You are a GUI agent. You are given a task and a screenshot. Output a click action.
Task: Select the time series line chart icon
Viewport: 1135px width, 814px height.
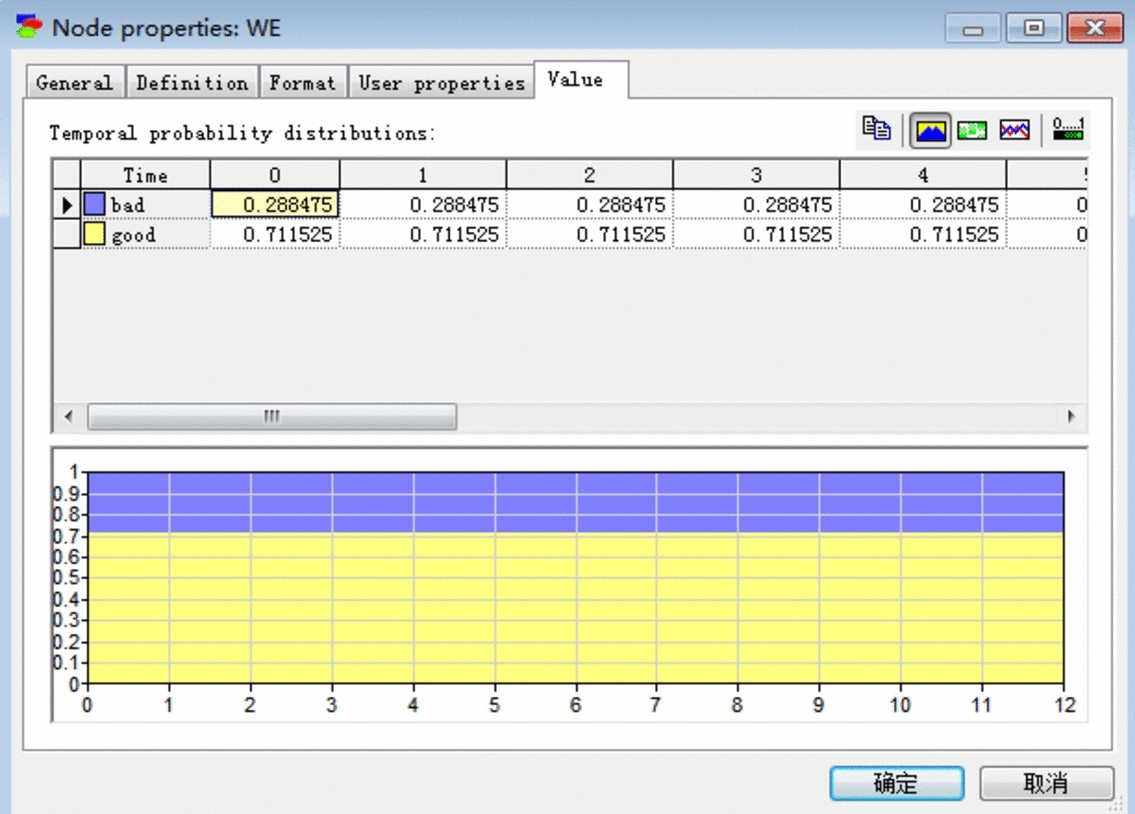tap(1014, 130)
